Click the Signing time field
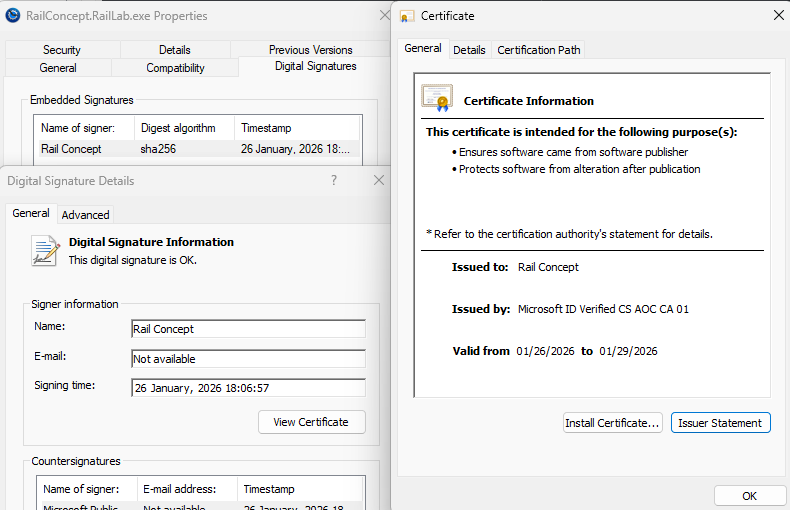This screenshot has height=510, width=790. tap(248, 388)
